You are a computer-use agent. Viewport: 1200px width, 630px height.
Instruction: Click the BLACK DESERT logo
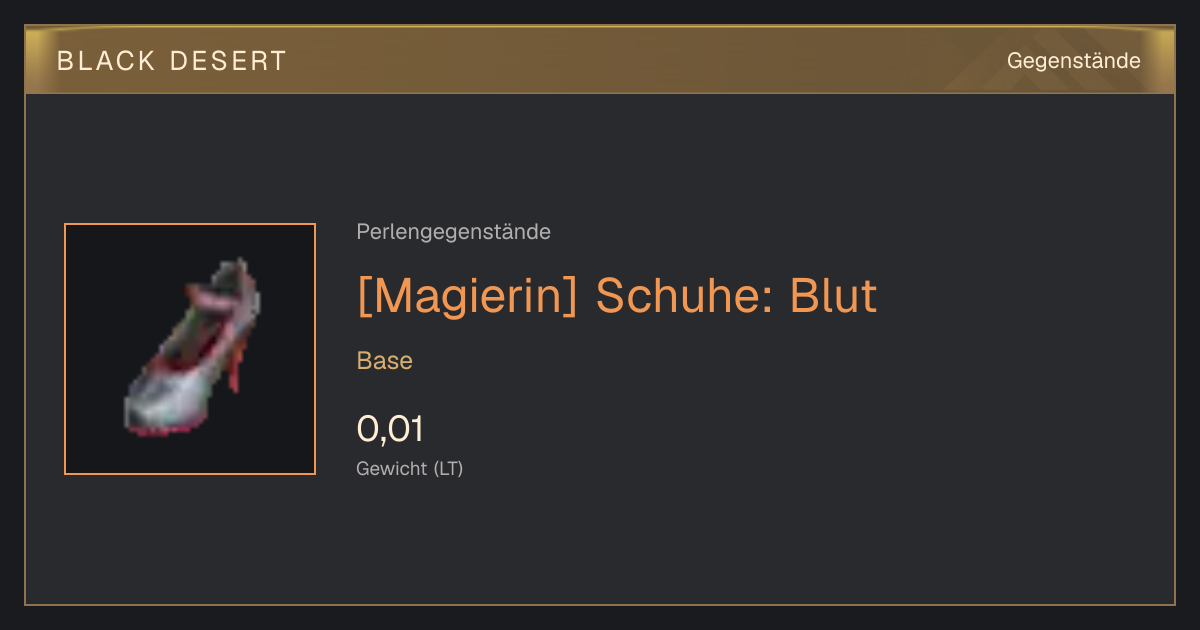172,61
